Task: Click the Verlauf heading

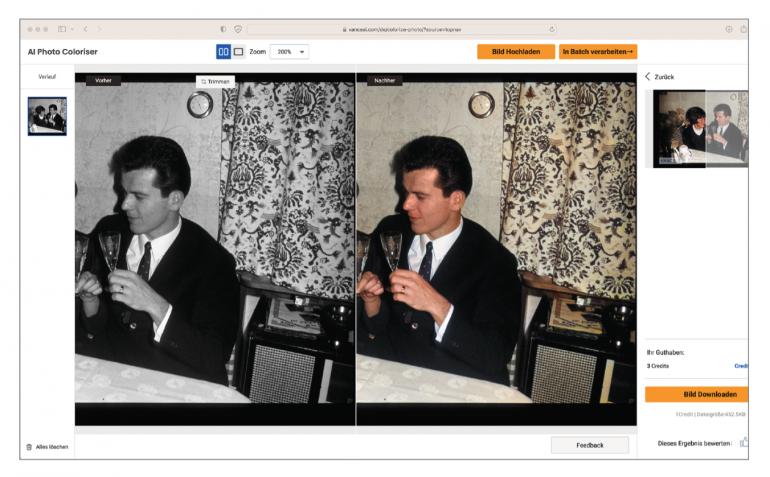Action: point(47,77)
